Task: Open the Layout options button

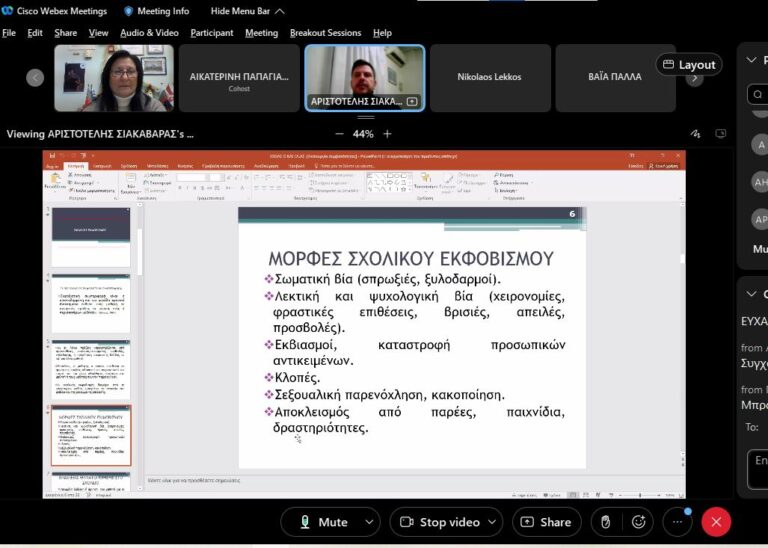Action: 687,65
